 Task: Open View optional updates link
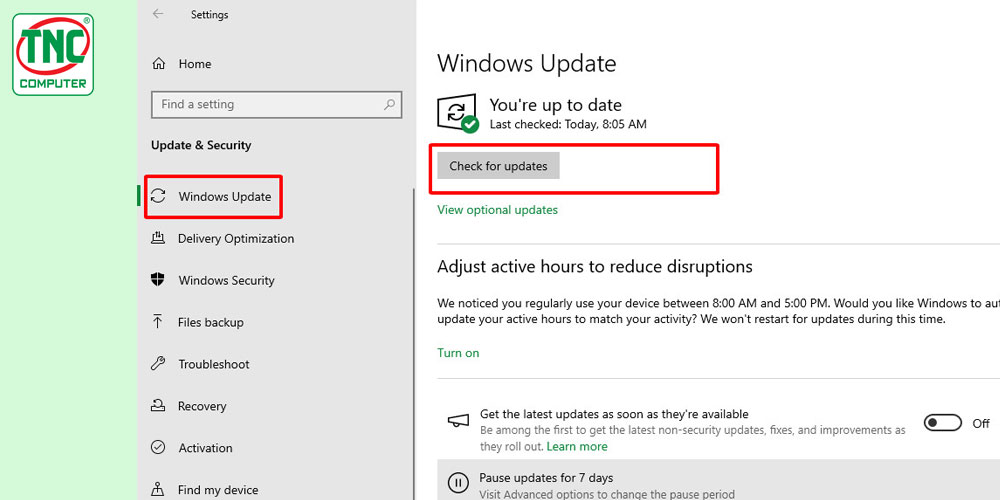497,210
